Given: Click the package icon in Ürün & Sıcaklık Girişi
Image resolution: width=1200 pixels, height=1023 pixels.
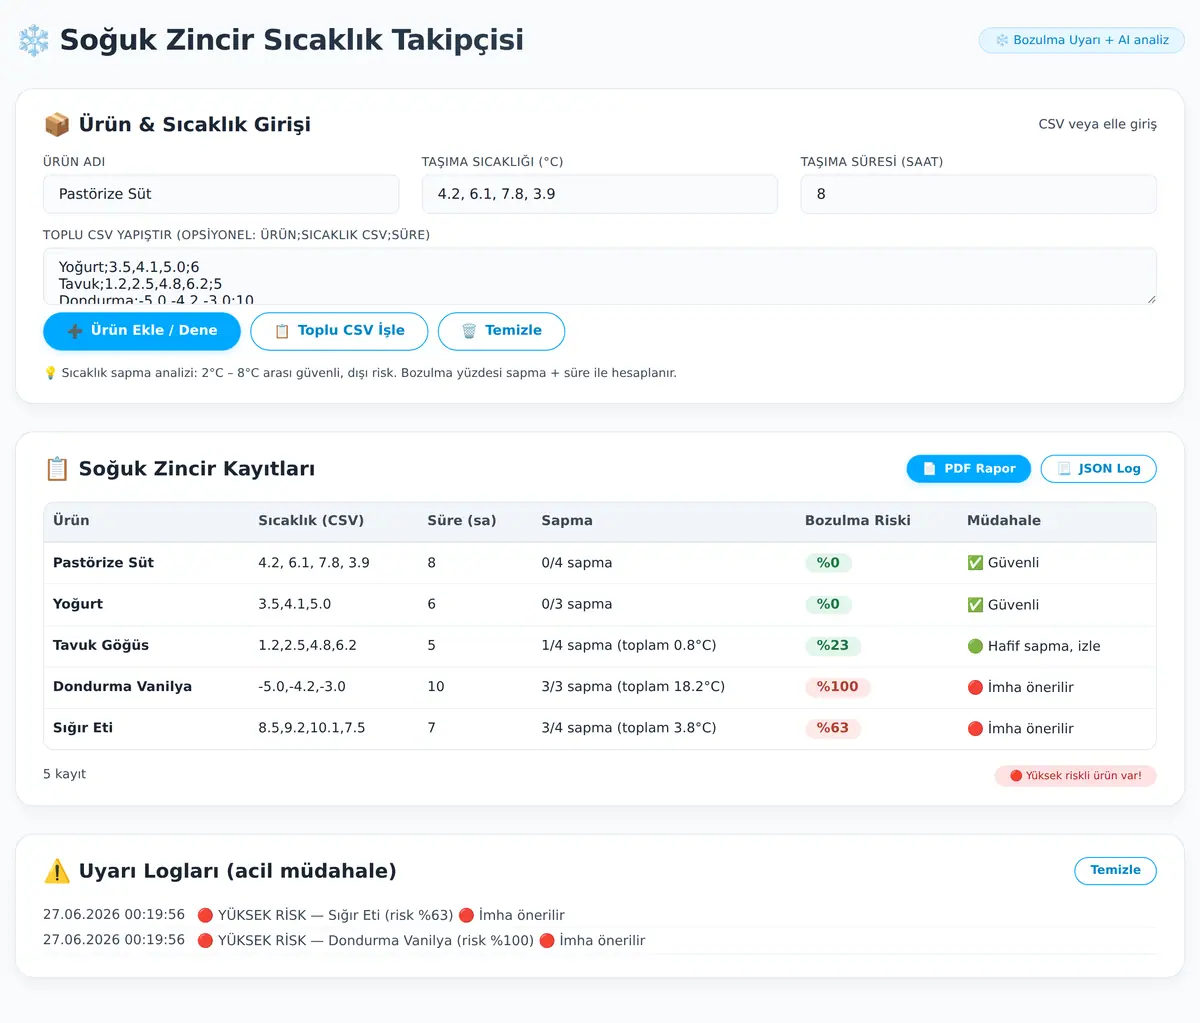Looking at the screenshot, I should tap(57, 124).
